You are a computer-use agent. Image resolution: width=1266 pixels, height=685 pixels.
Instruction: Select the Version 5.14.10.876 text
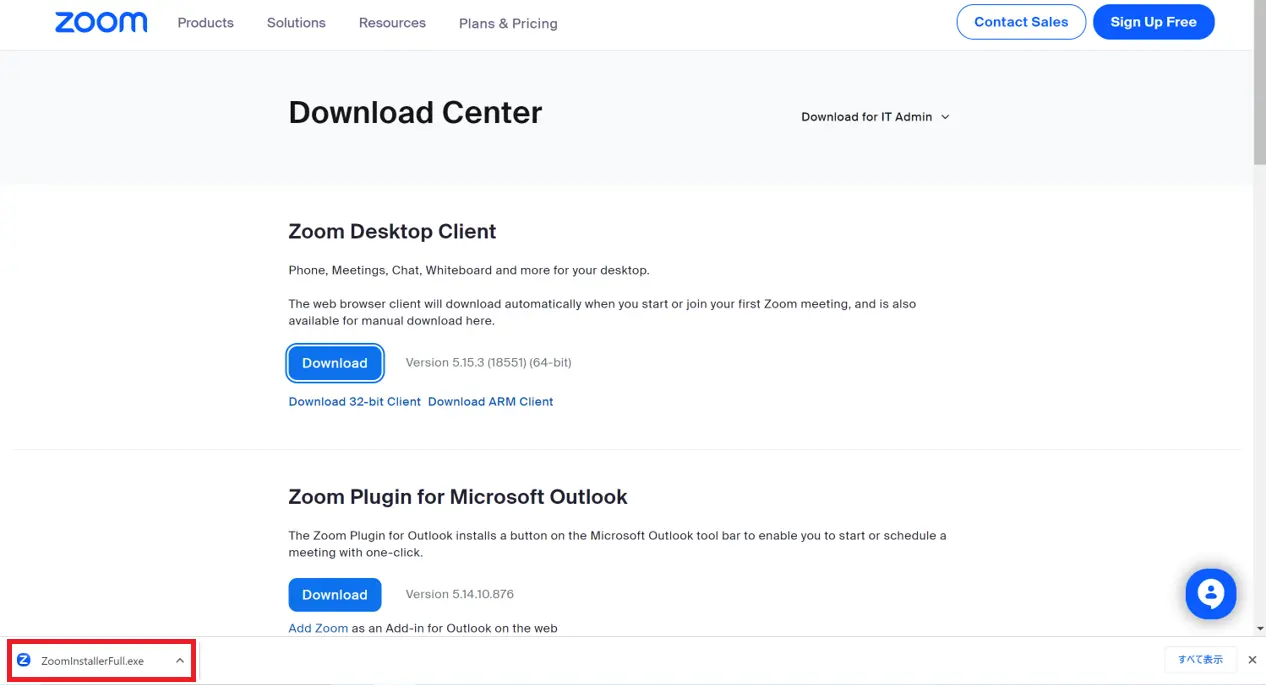(x=459, y=594)
